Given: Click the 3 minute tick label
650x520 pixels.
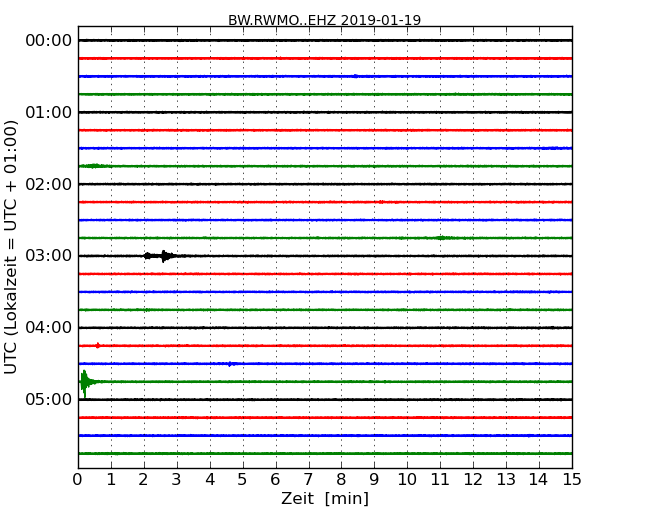Looking at the screenshot, I should tap(177, 479).
